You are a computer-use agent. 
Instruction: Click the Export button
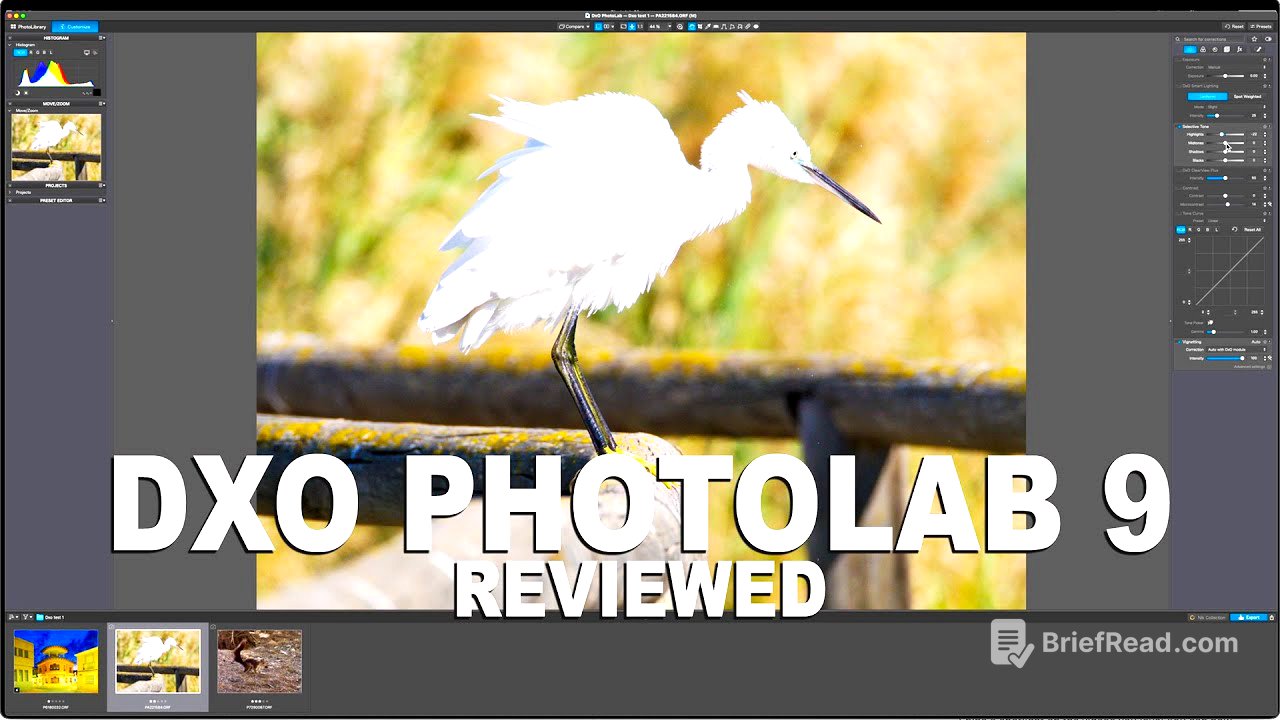coord(1249,617)
